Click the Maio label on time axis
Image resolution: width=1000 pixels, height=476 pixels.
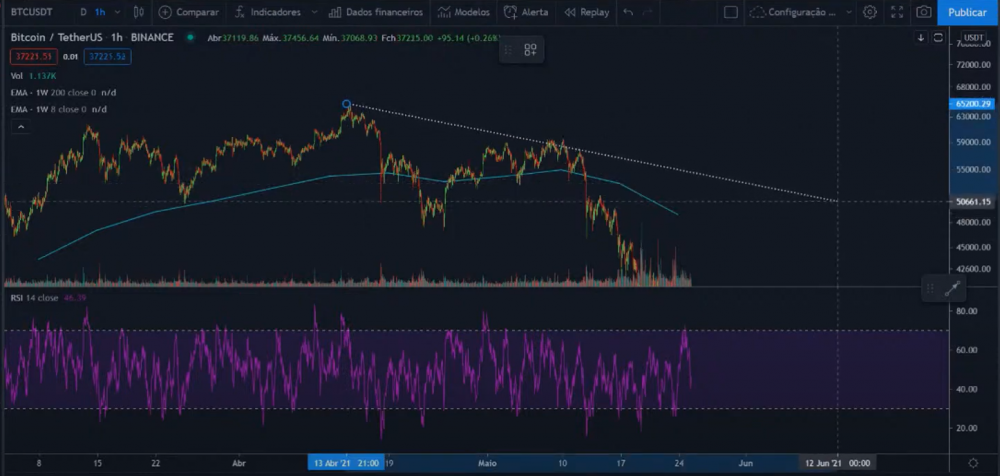pos(487,463)
